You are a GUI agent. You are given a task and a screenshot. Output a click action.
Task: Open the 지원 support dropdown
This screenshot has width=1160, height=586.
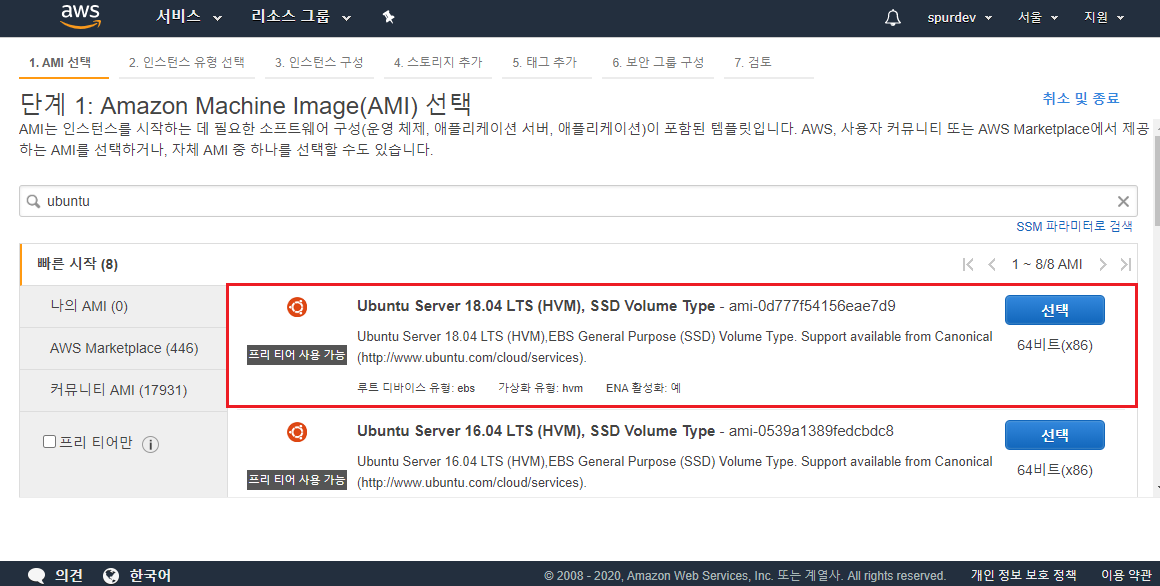pos(1104,17)
